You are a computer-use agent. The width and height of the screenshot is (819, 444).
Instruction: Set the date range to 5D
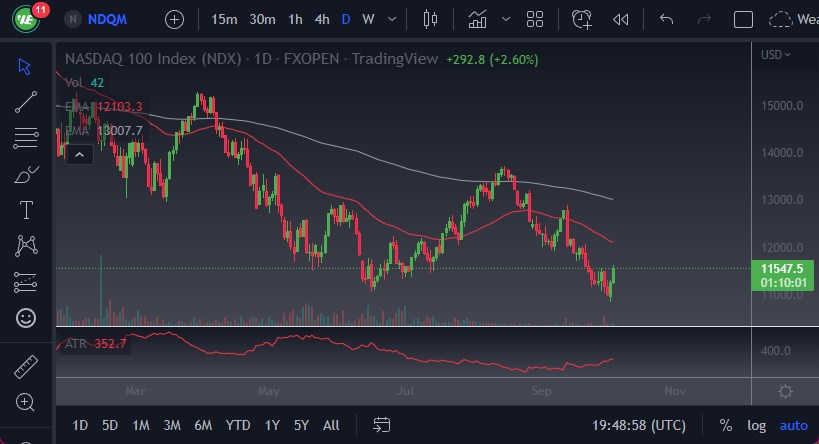click(110, 425)
